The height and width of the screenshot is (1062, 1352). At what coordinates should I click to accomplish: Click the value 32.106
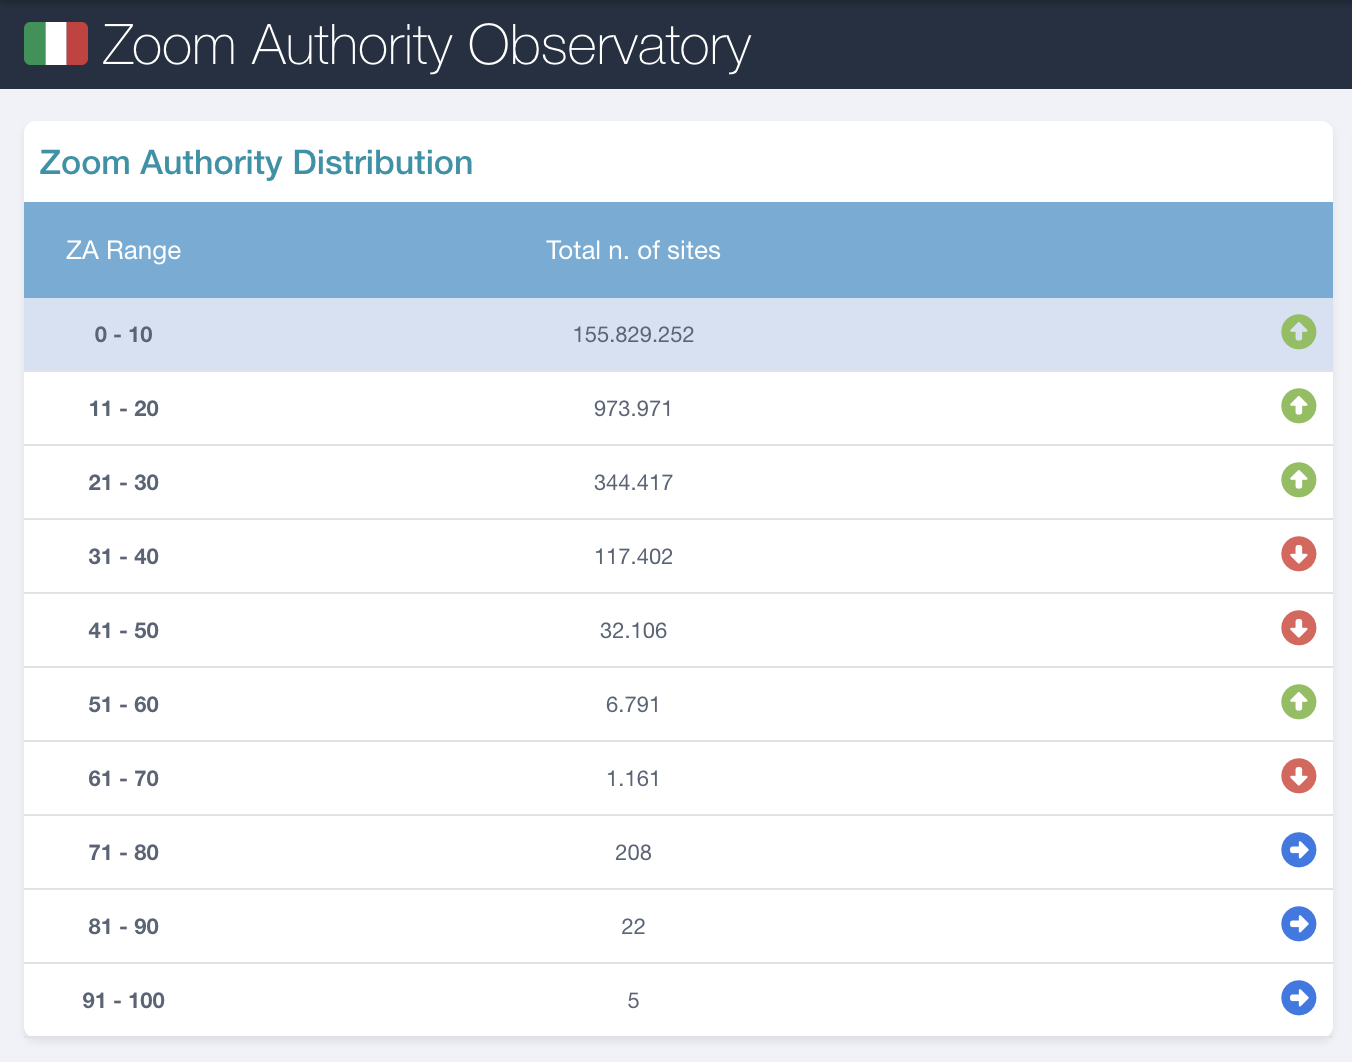coord(633,631)
